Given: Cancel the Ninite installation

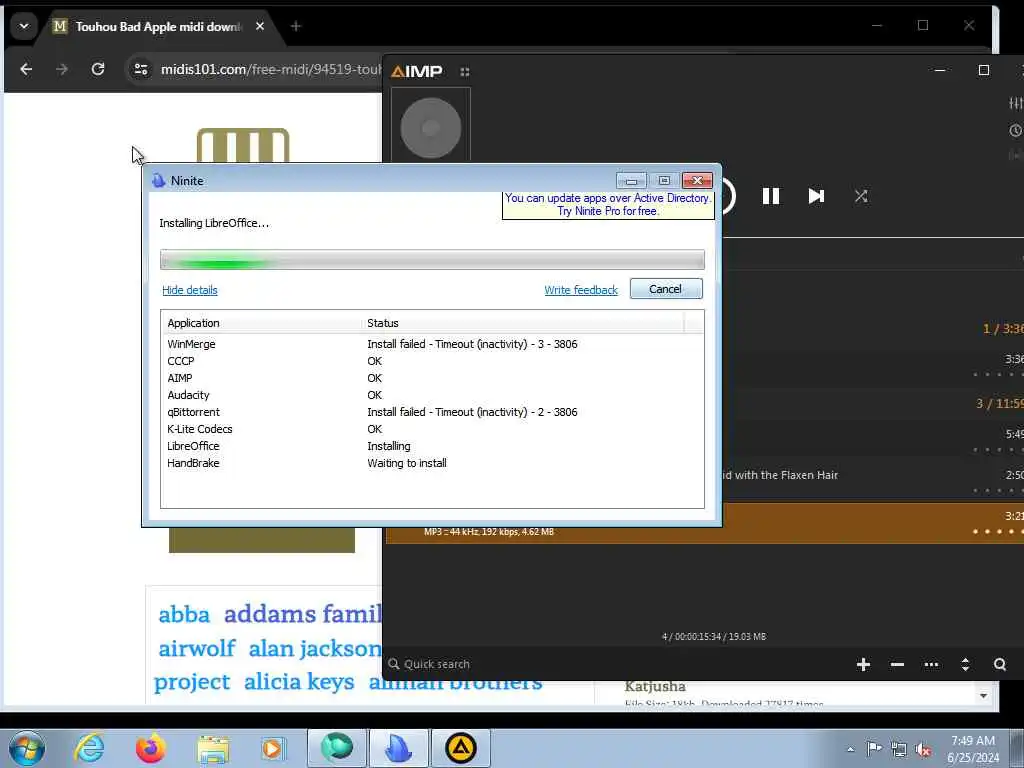Looking at the screenshot, I should (666, 289).
